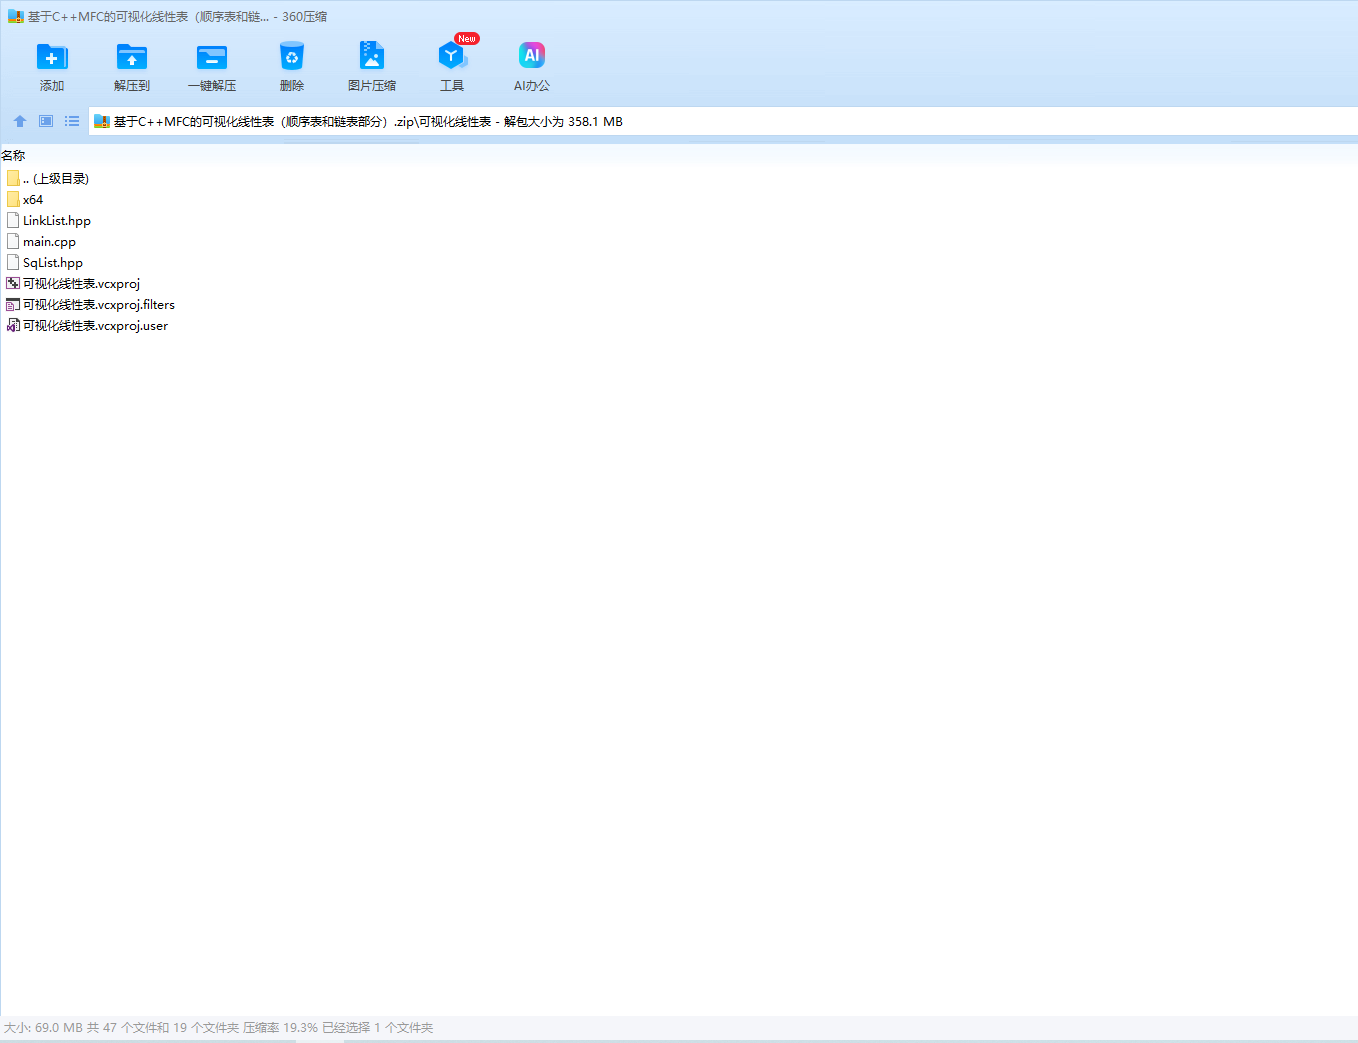Open the AI办公 icon
Screen dimensions: 1358x1043
click(532, 56)
